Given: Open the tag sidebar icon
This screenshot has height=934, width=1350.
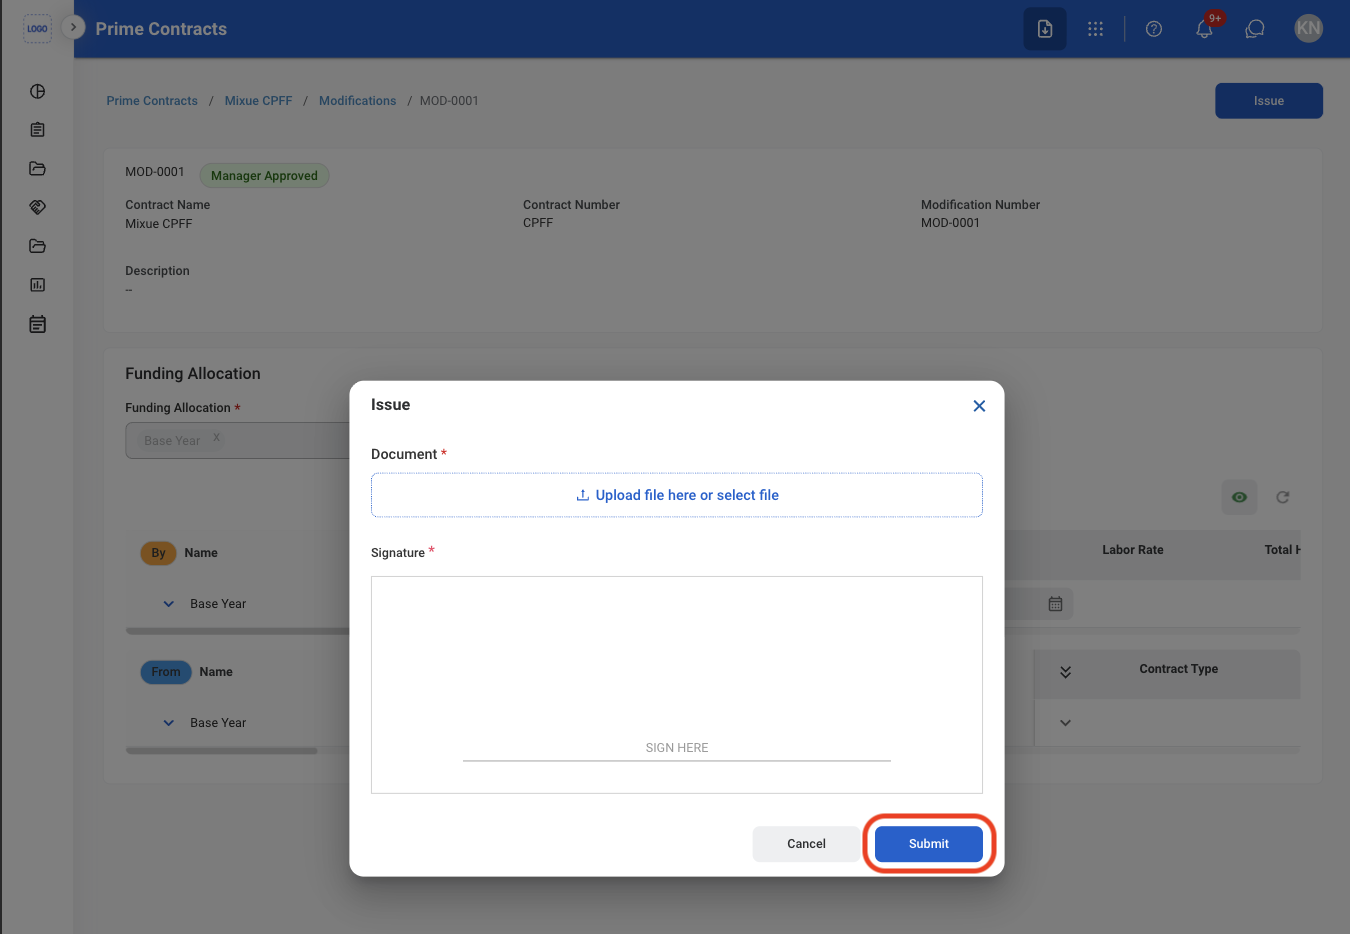Looking at the screenshot, I should (38, 207).
